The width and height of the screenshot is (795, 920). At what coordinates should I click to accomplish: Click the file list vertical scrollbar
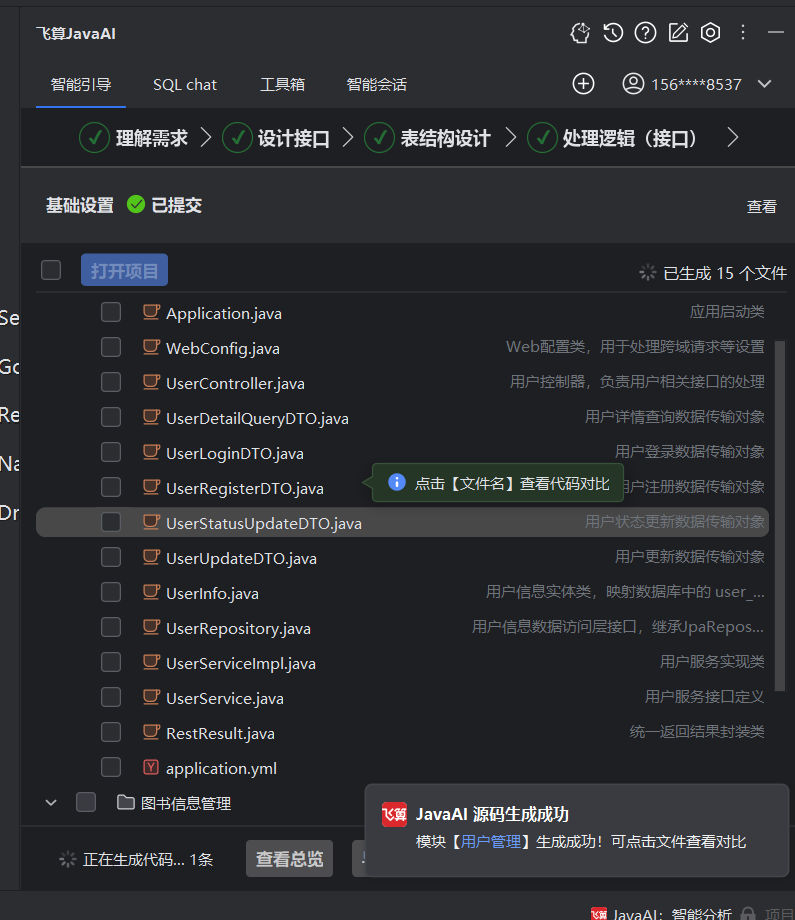(780, 516)
